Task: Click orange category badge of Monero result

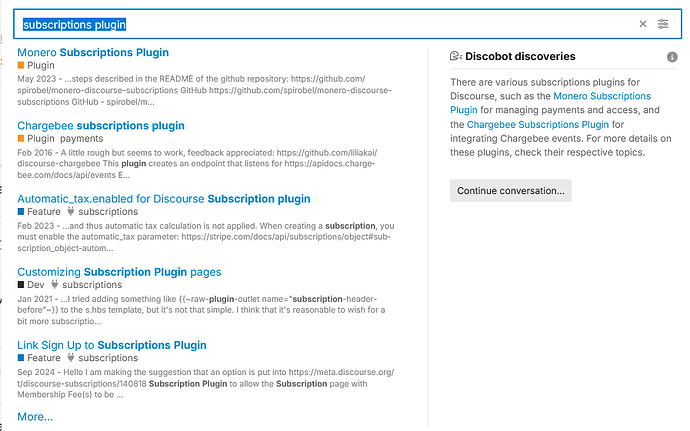Action: [21, 65]
